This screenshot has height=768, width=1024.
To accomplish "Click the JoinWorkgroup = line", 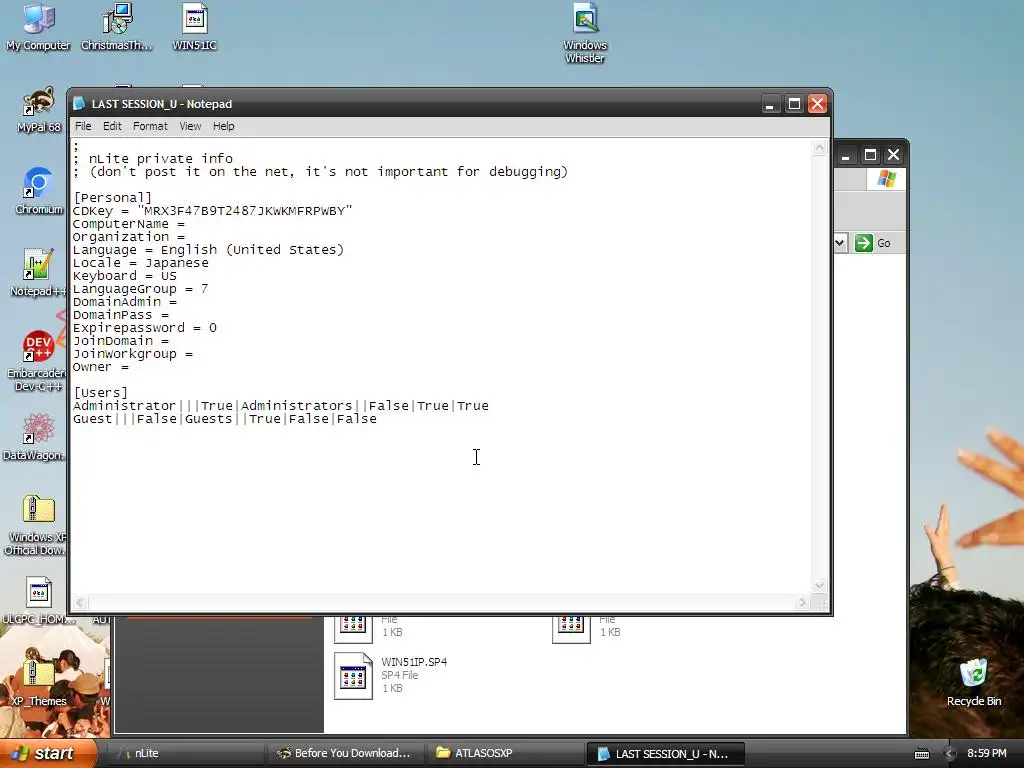I will [x=133, y=354].
